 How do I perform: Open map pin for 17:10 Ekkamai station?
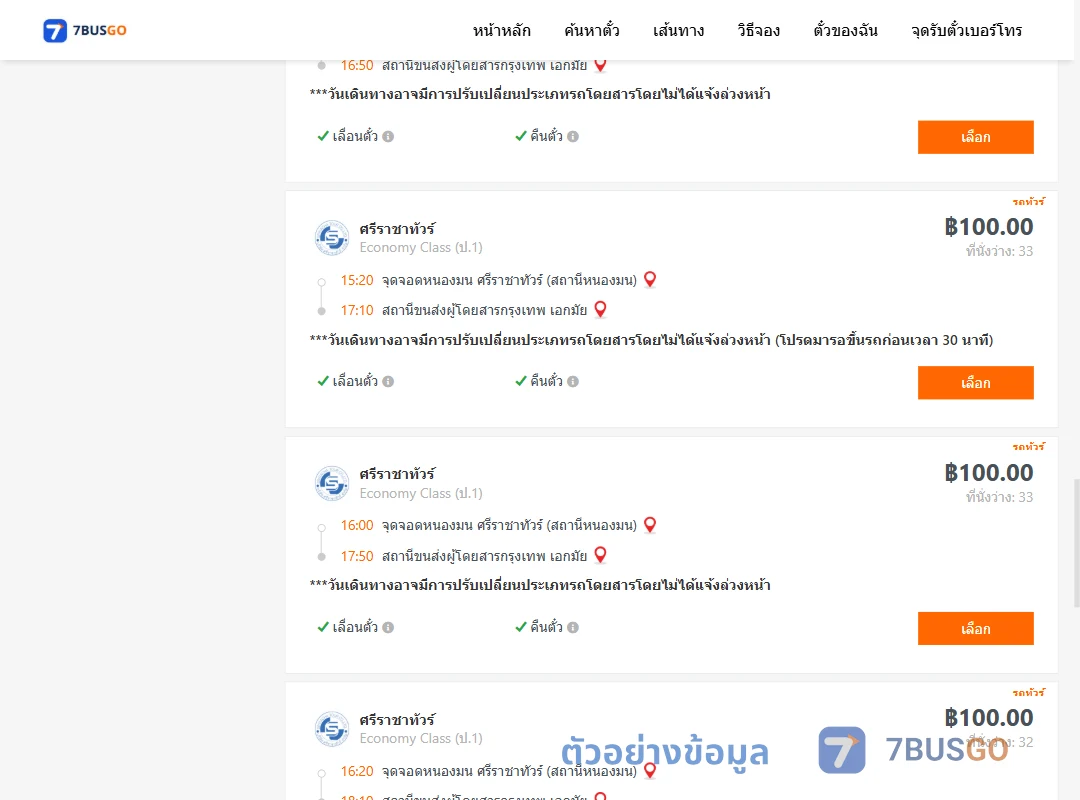601,309
